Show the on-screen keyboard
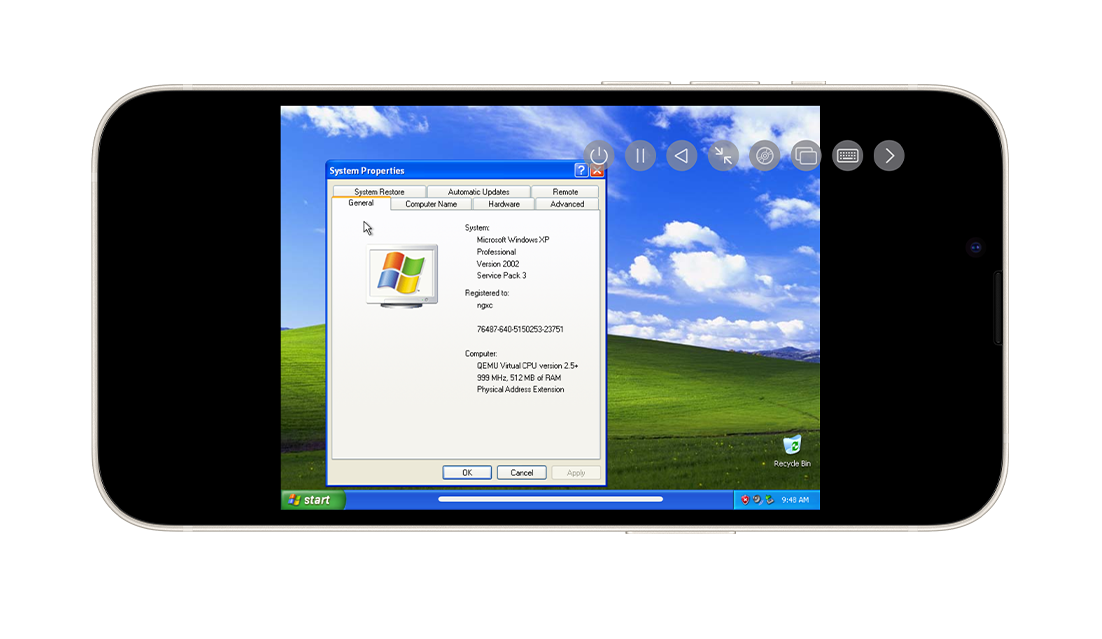The width and height of the screenshot is (1102, 639). (848, 155)
